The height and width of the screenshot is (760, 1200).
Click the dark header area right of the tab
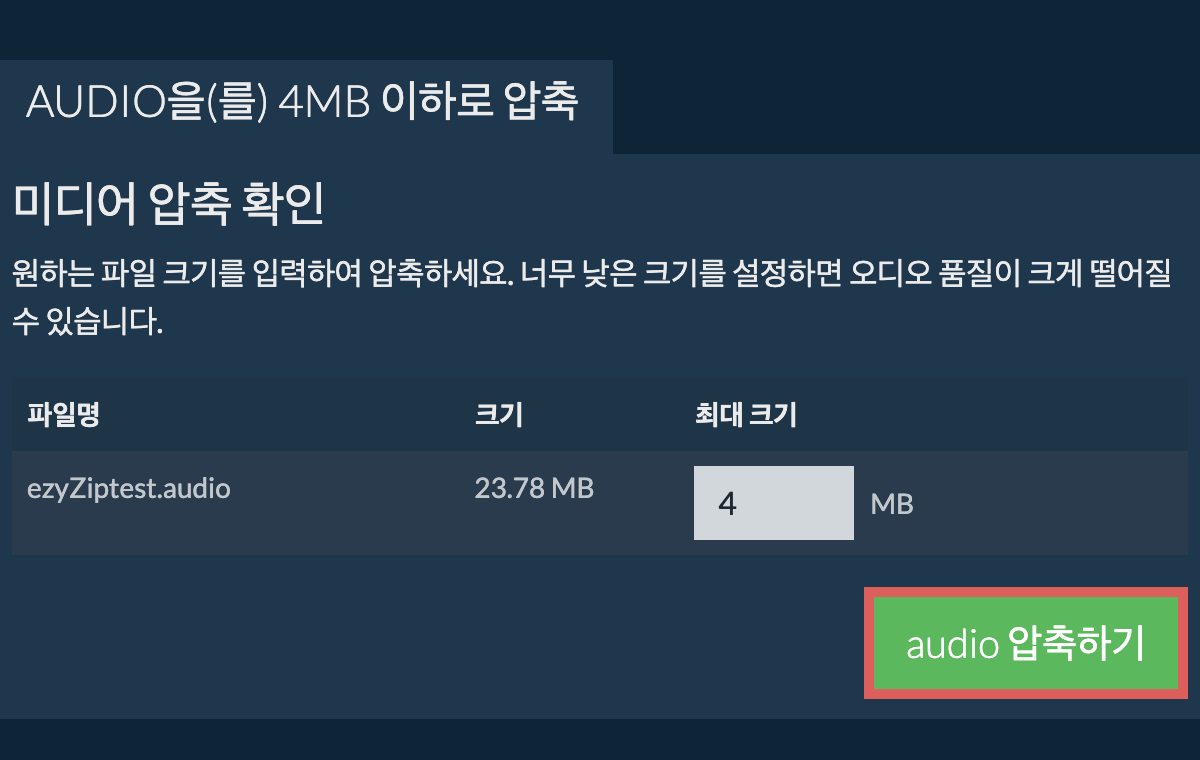click(906, 106)
